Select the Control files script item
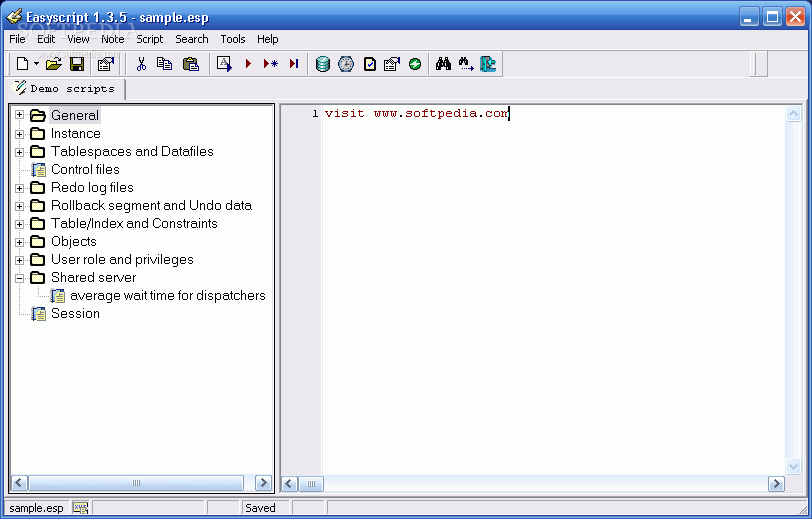This screenshot has height=519, width=812. coord(85,169)
